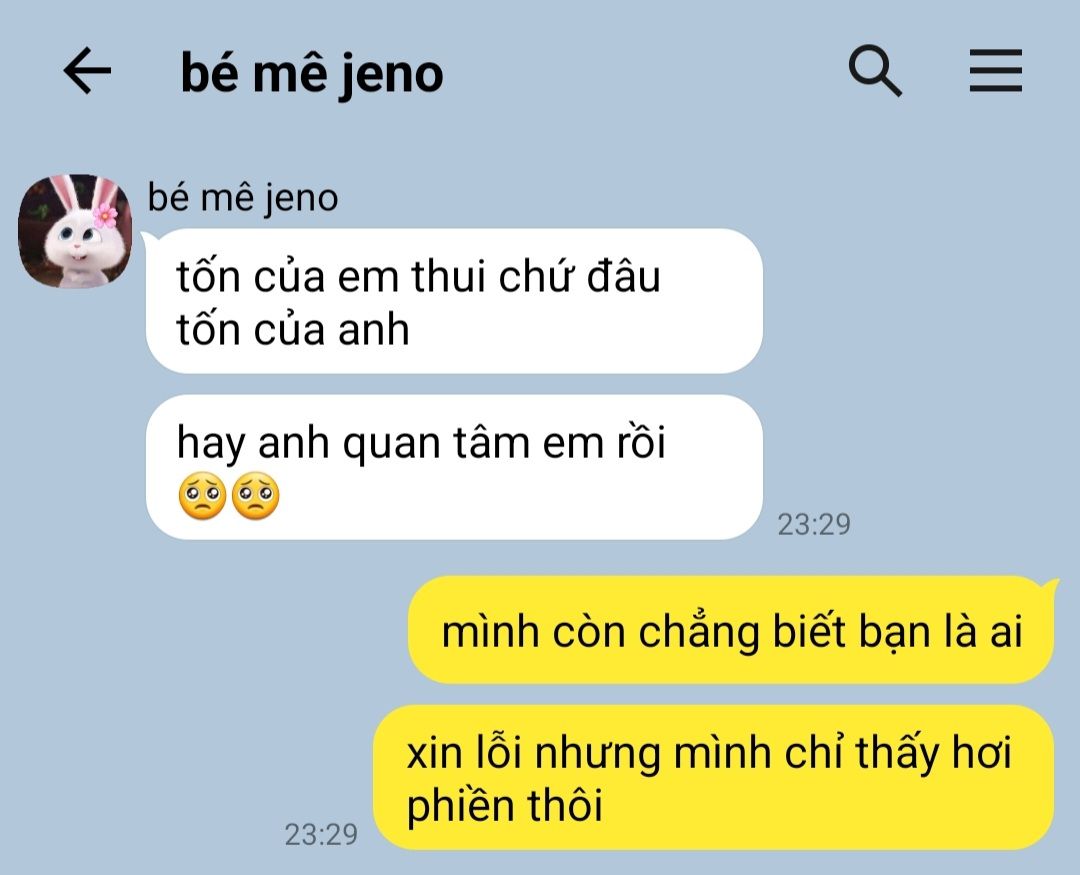Tap the line tốn của anh
The height and width of the screenshot is (875, 1080).
[293, 329]
